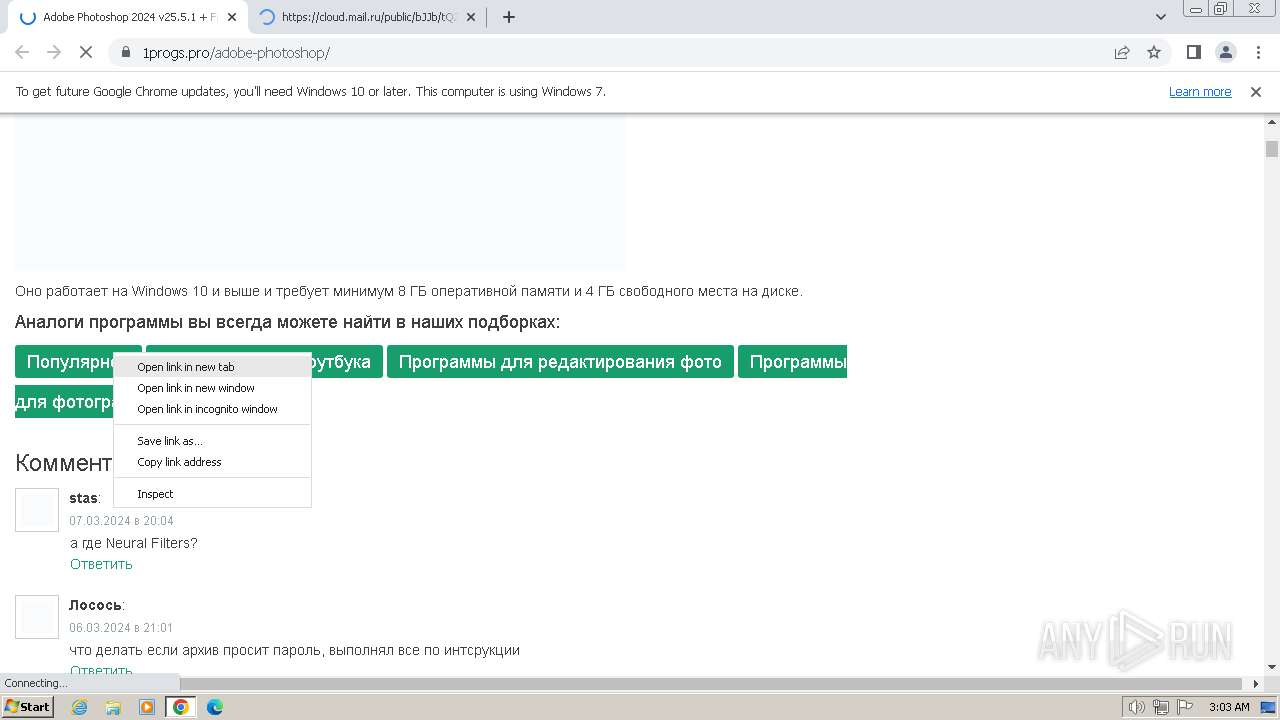This screenshot has height=720, width=1280.
Task: Select Save link as... option
Action: (x=212, y=441)
